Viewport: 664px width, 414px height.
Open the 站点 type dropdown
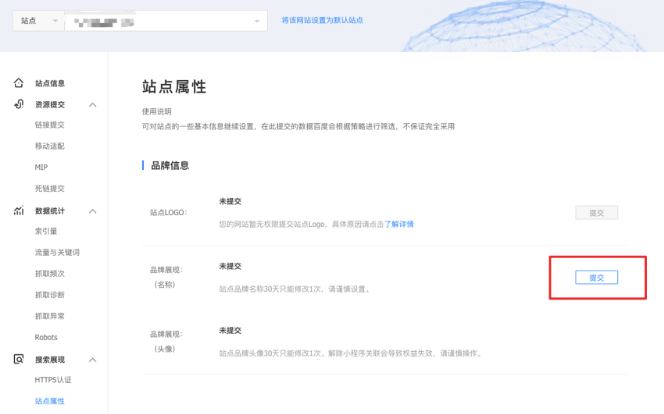38,20
